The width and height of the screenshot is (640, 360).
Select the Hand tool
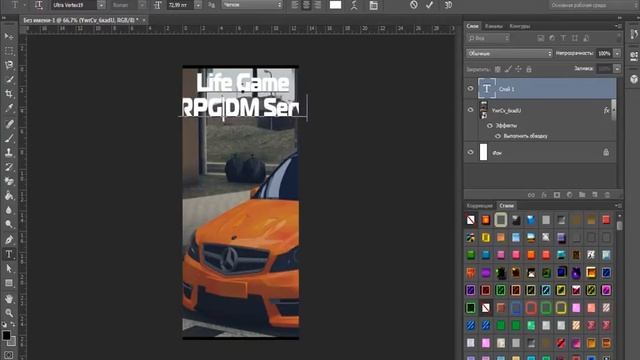(x=9, y=298)
